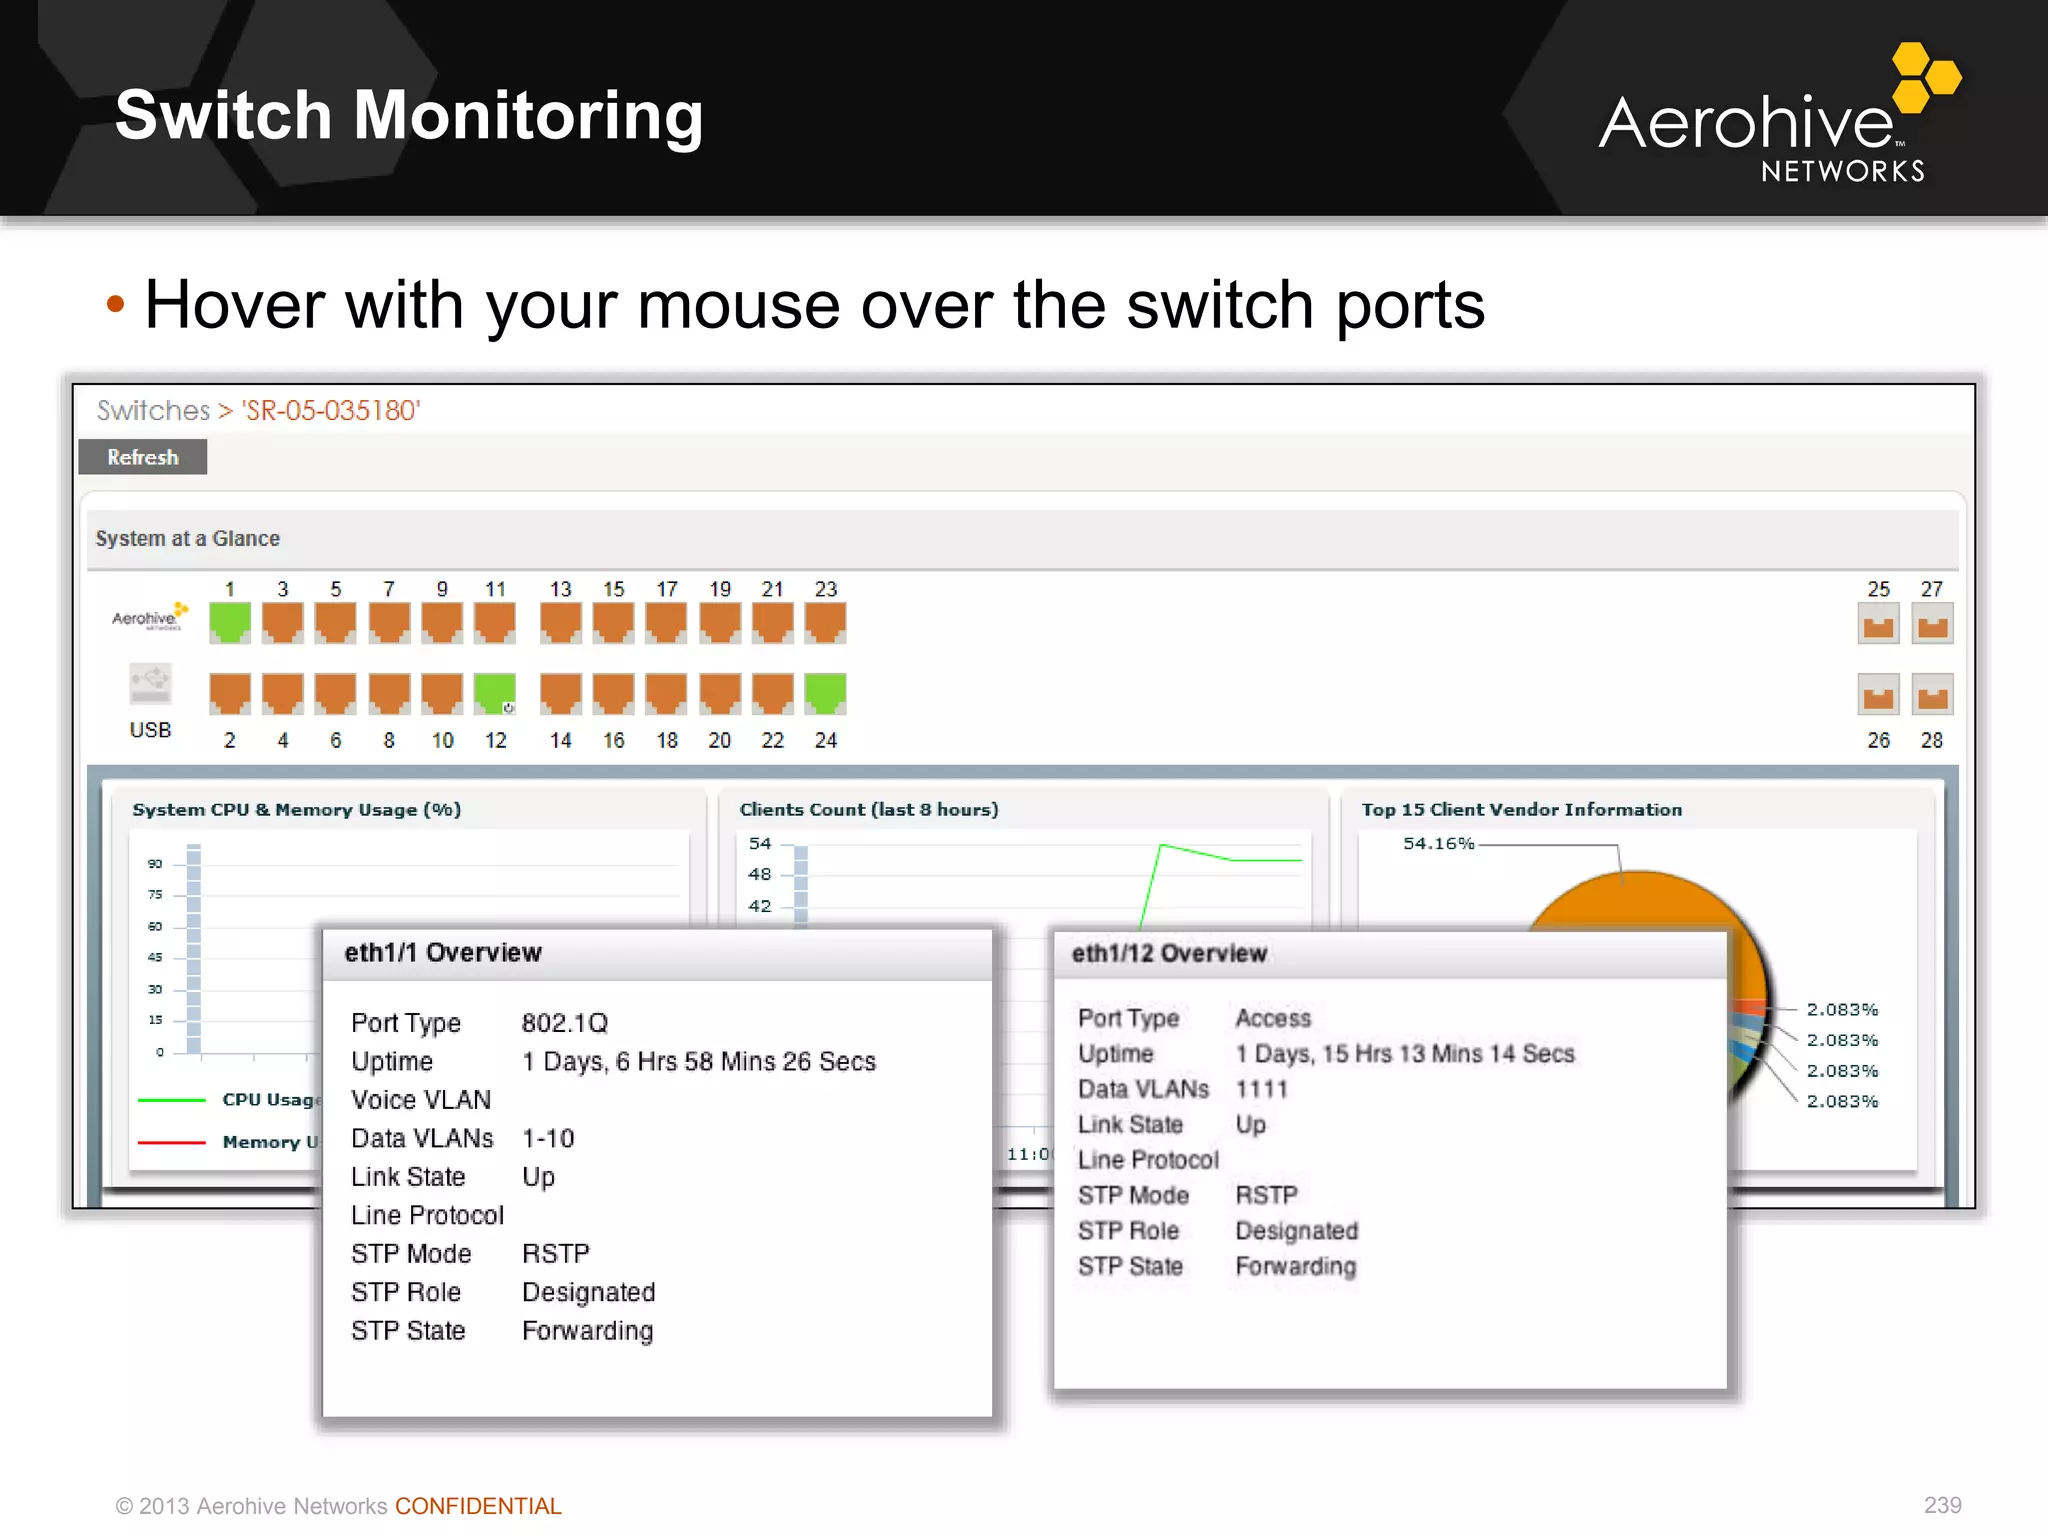2048x1536 pixels.
Task: Click the 'SR-05-035180' breadcrumb text
Action: [331, 410]
